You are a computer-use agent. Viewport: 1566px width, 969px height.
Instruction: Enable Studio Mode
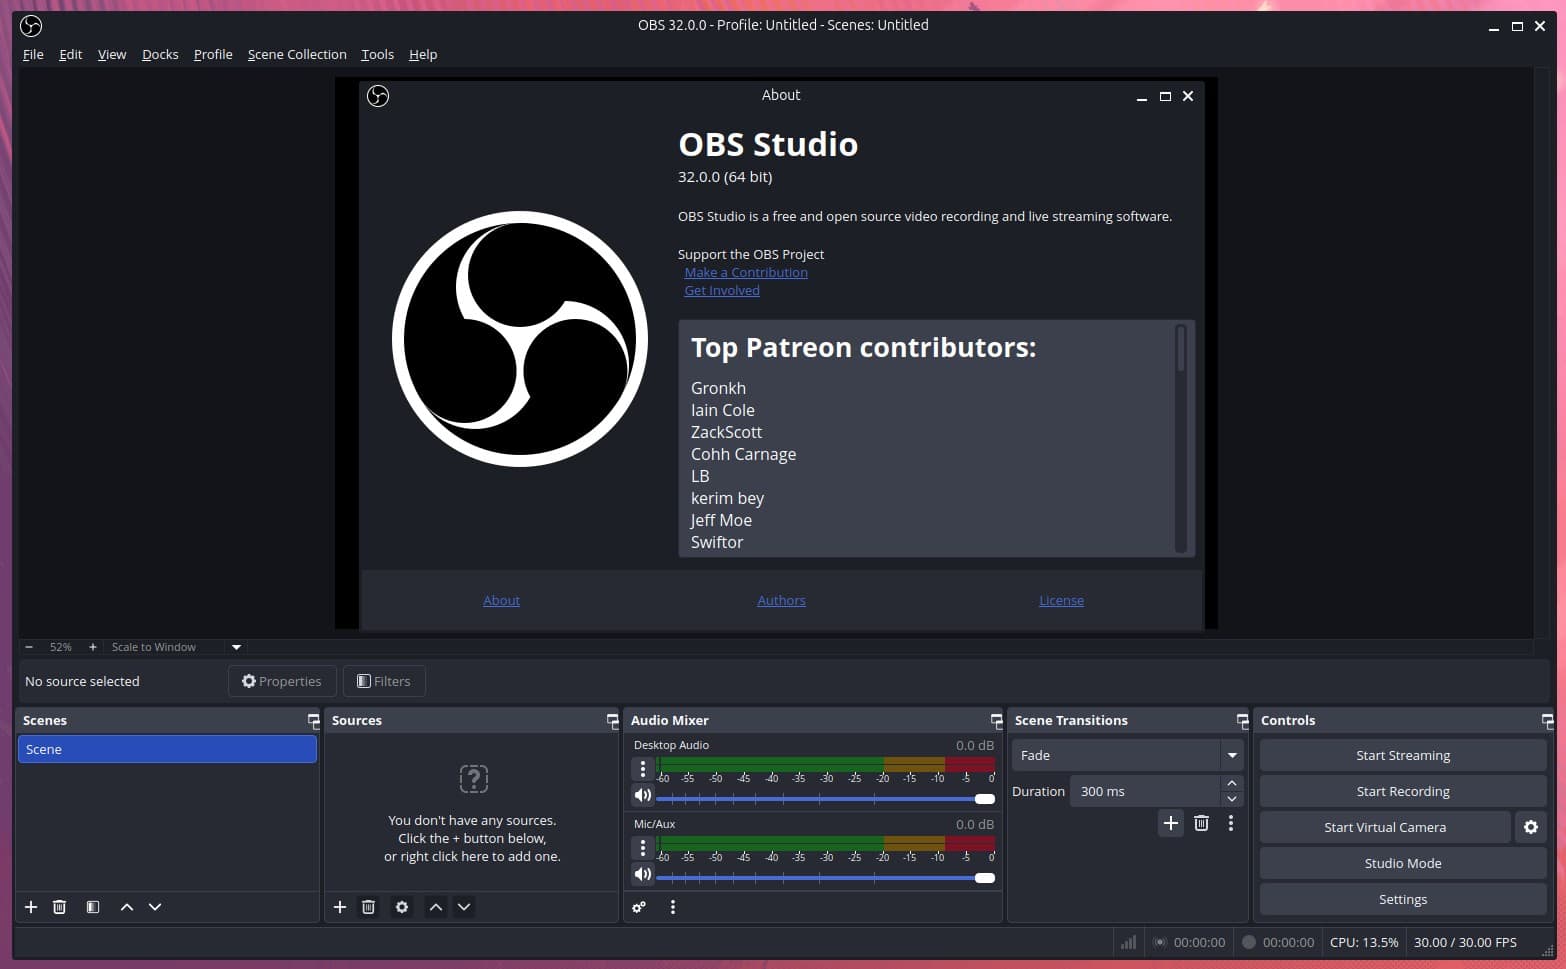pyautogui.click(x=1402, y=863)
